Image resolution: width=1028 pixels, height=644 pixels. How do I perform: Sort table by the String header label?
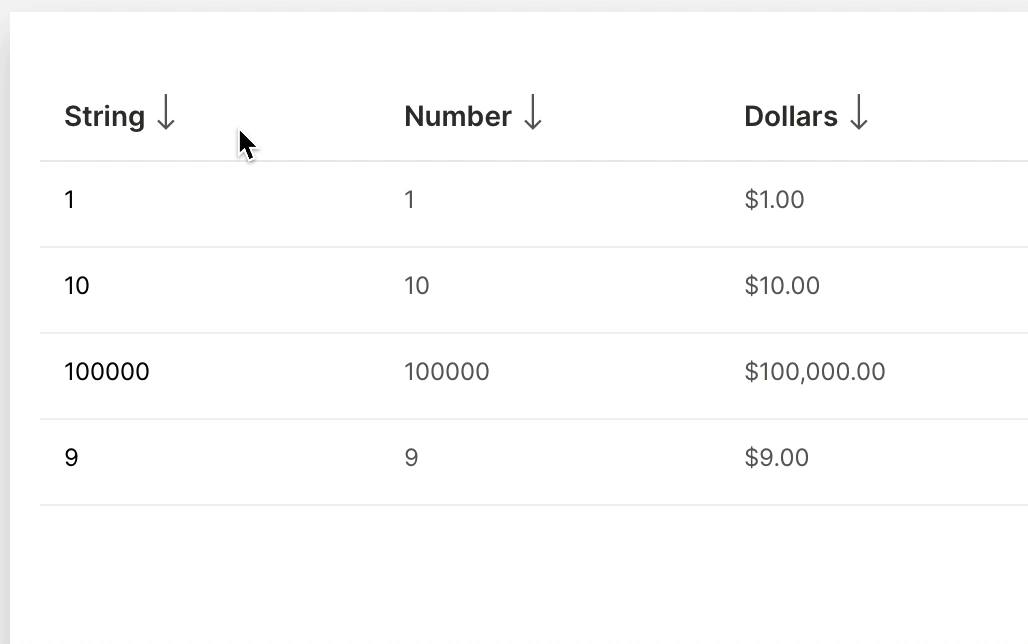(x=105, y=117)
